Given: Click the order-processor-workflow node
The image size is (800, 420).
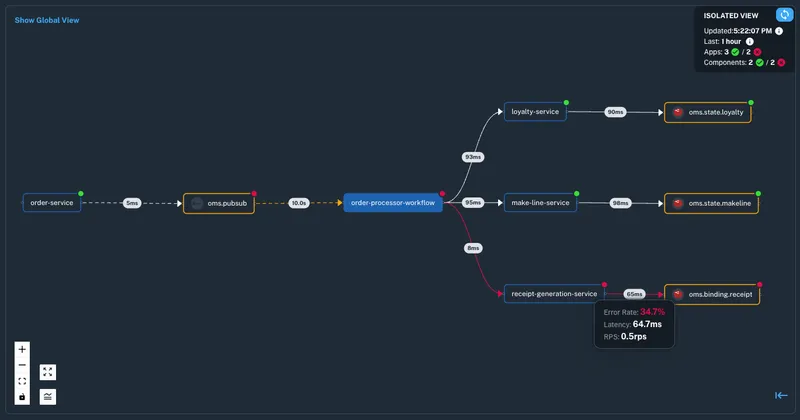Looking at the screenshot, I should (393, 203).
